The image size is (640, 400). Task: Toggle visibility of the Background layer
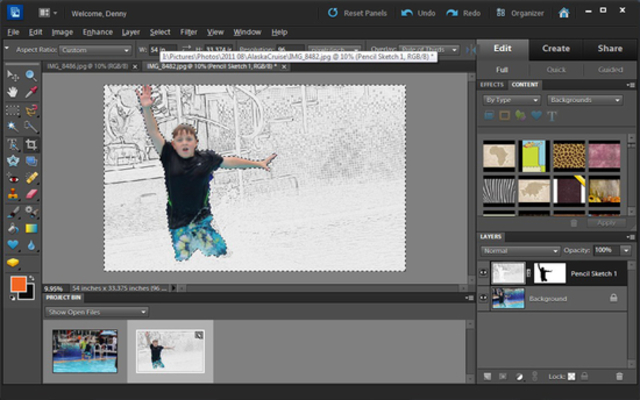tap(484, 298)
